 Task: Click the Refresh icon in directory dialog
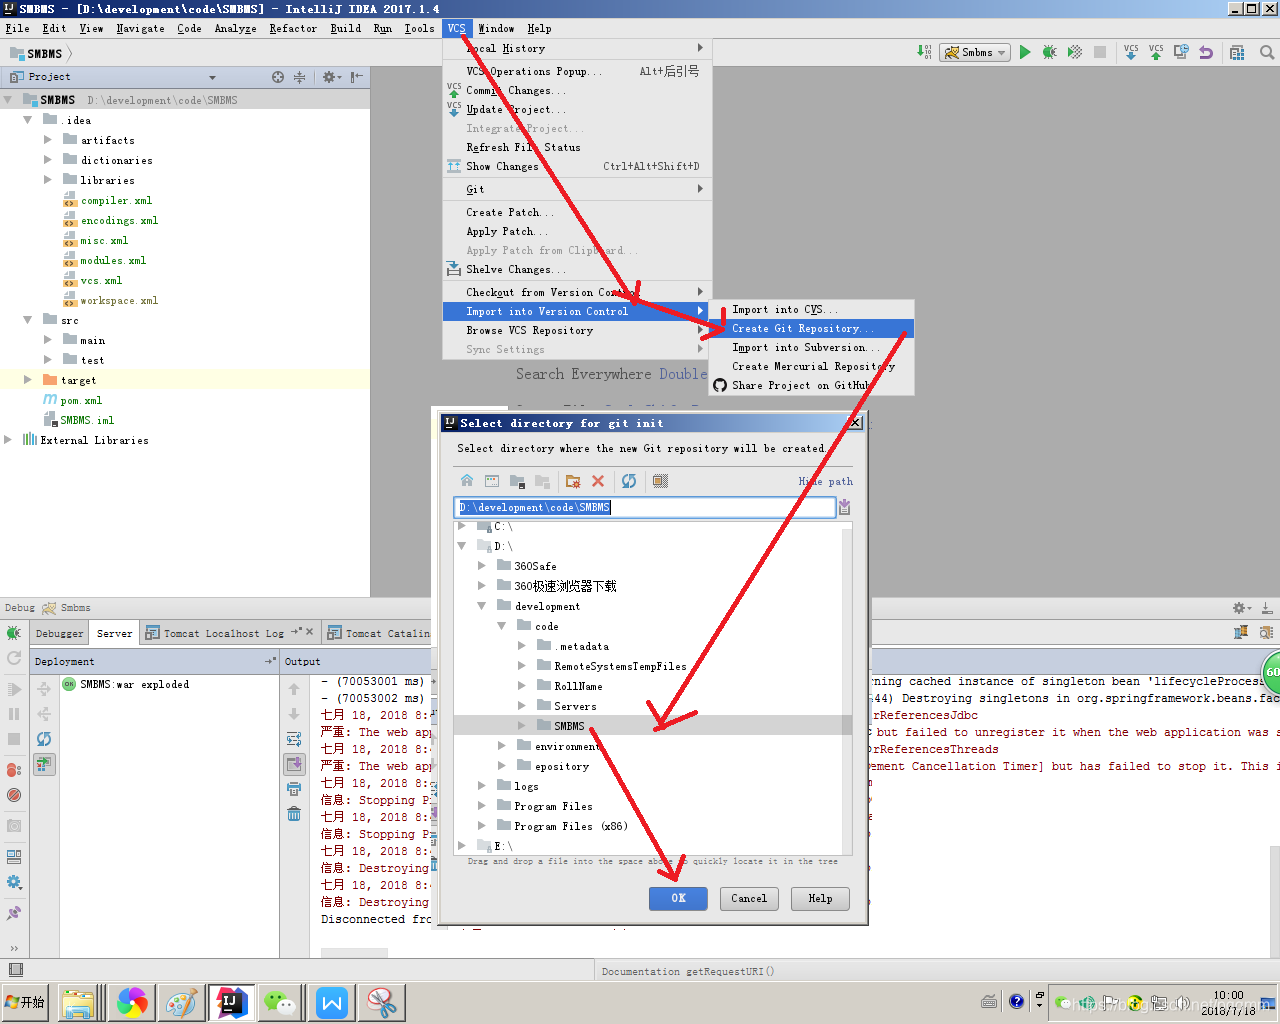point(629,481)
